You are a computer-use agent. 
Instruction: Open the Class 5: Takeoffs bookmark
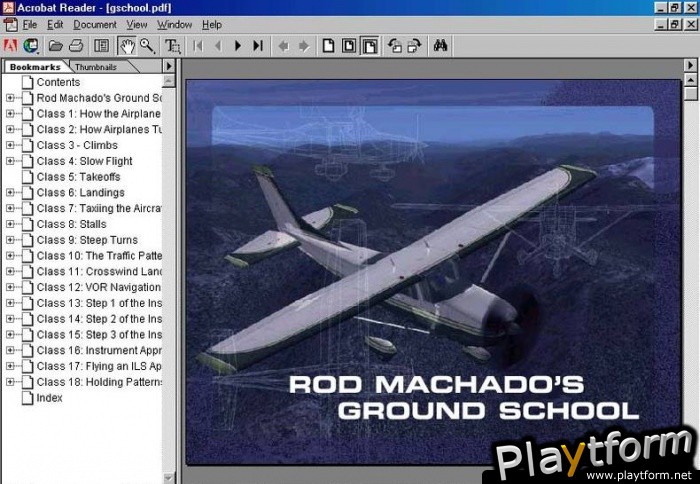pos(78,177)
